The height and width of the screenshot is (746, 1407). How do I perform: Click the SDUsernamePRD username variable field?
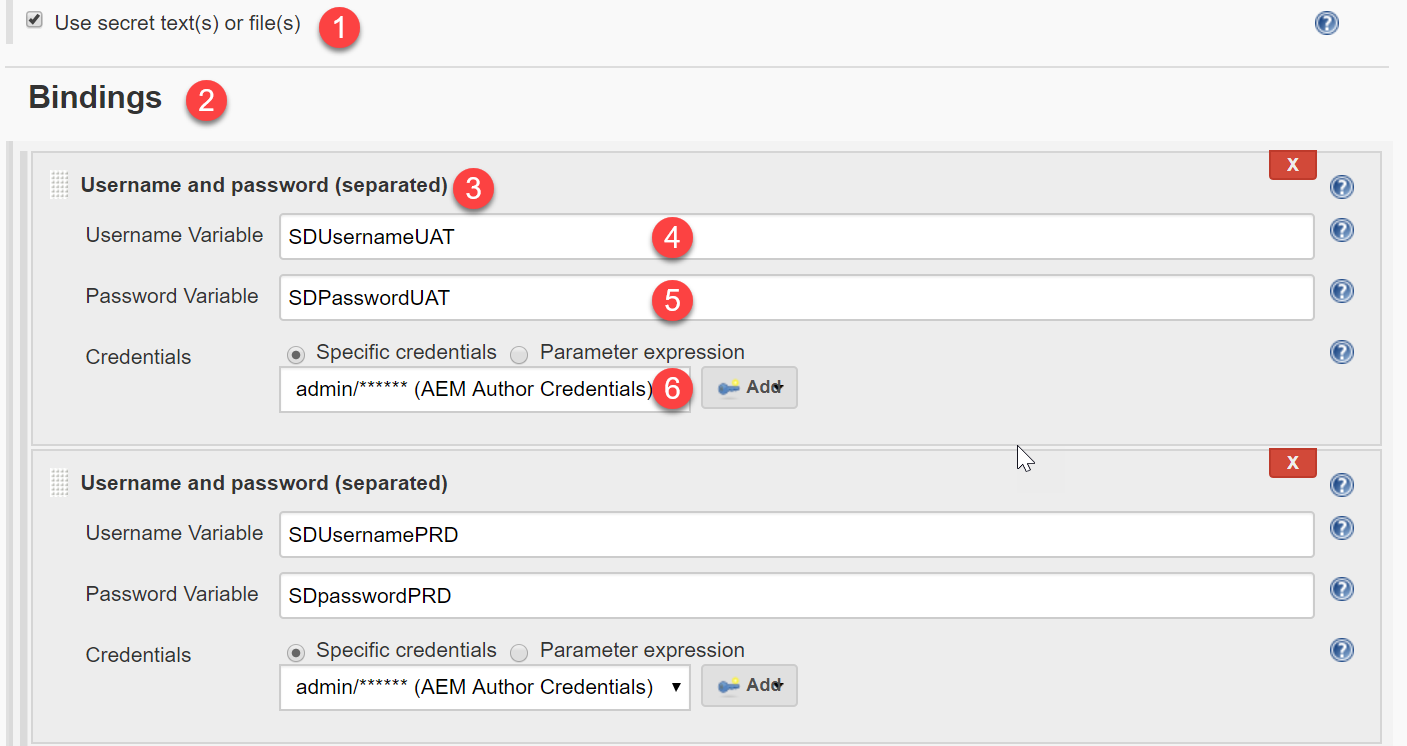[795, 535]
